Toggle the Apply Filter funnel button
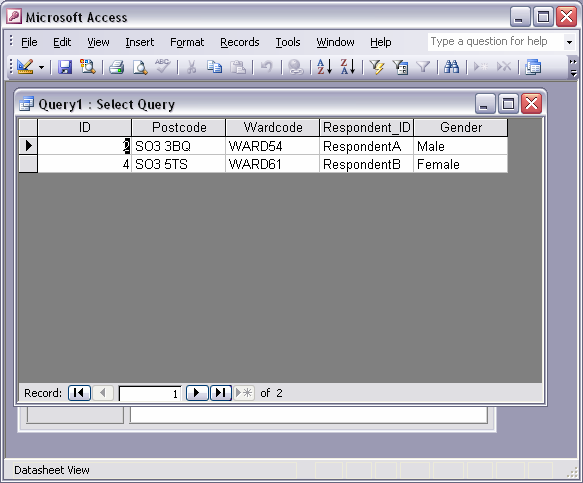This screenshot has height=483, width=583. pyautogui.click(x=423, y=67)
